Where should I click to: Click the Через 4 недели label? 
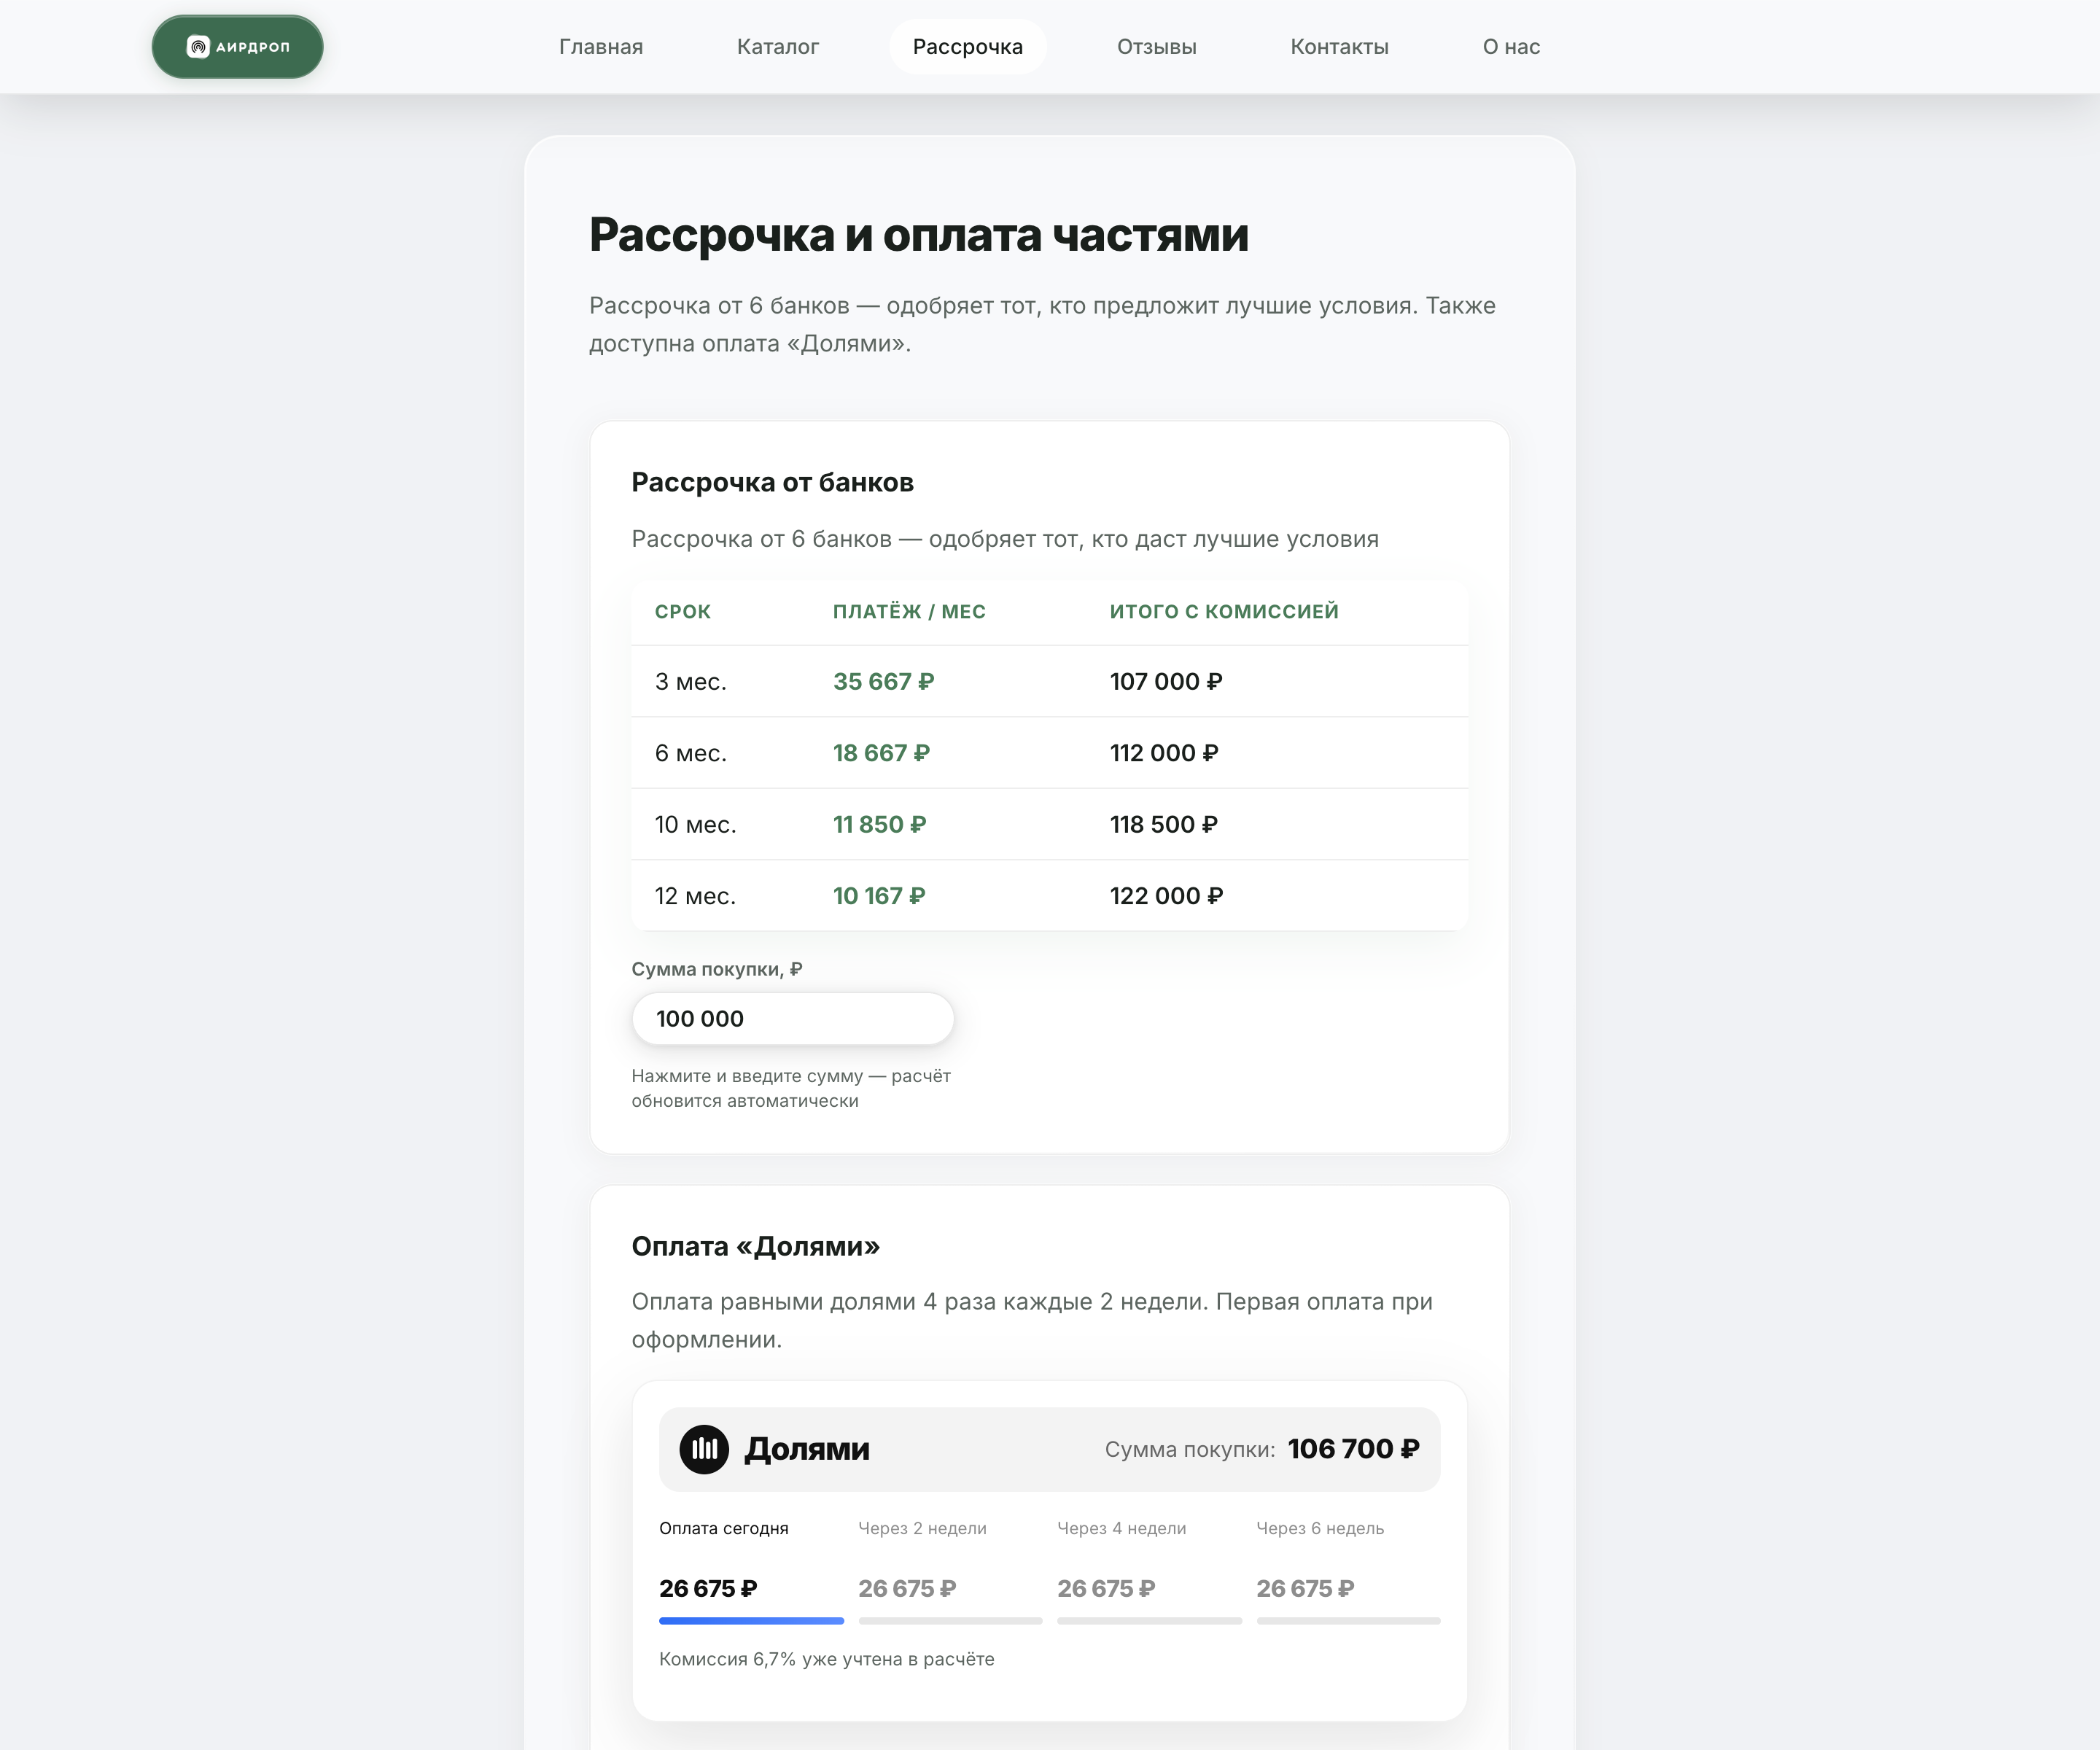[1122, 1529]
